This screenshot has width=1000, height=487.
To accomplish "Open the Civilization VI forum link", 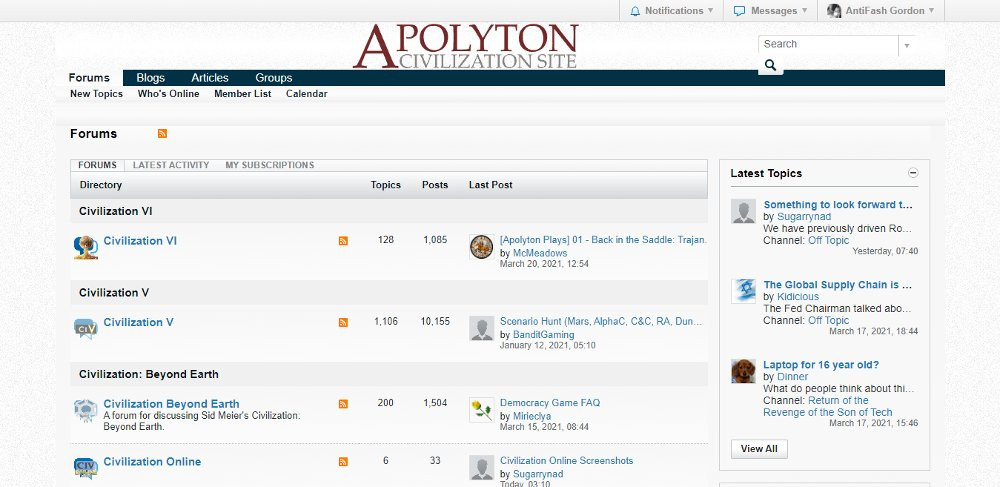I will coord(140,240).
